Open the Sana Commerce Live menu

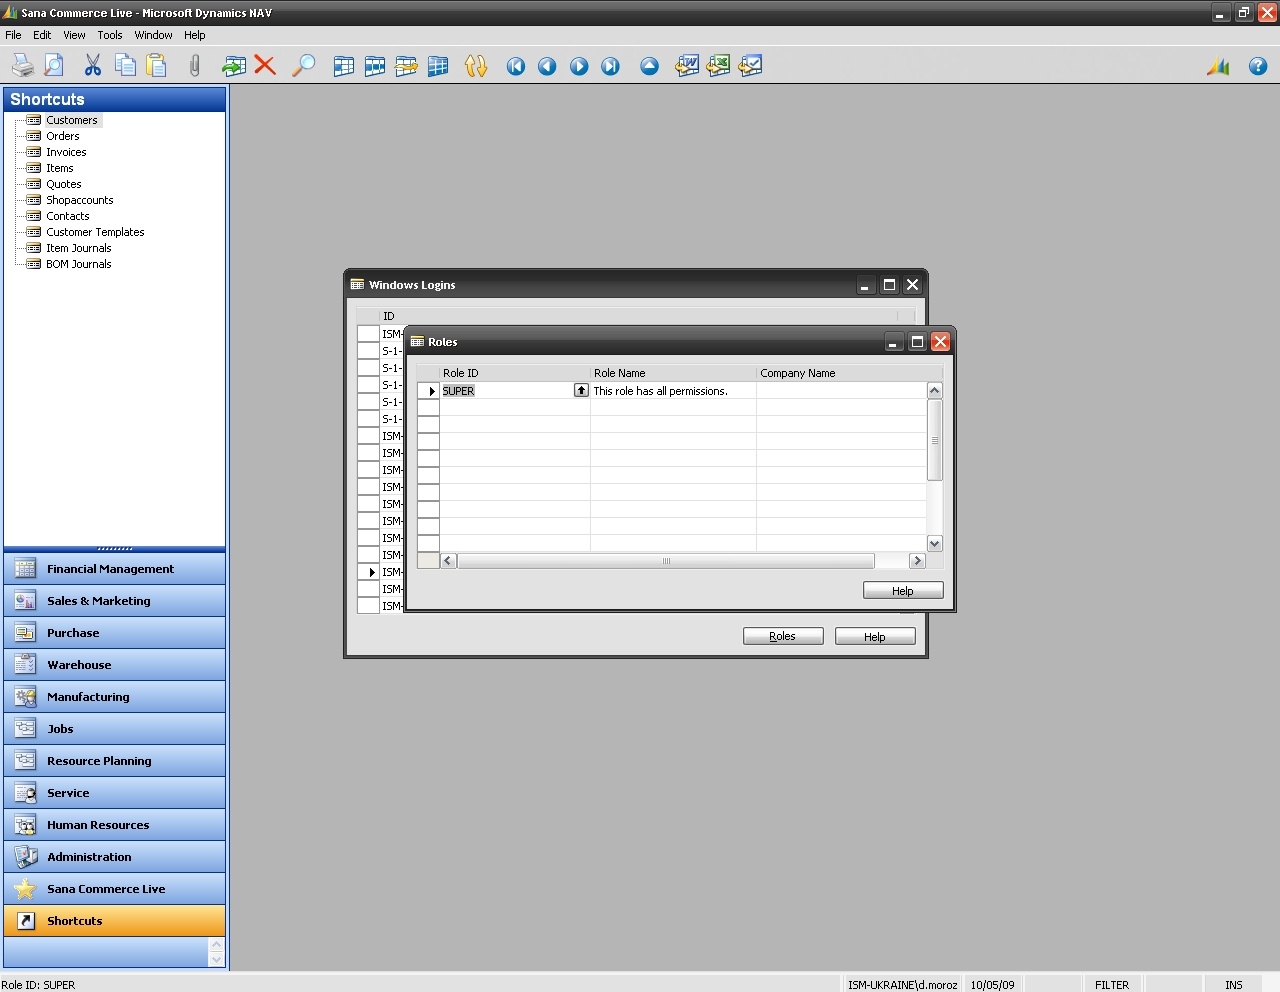coord(114,889)
